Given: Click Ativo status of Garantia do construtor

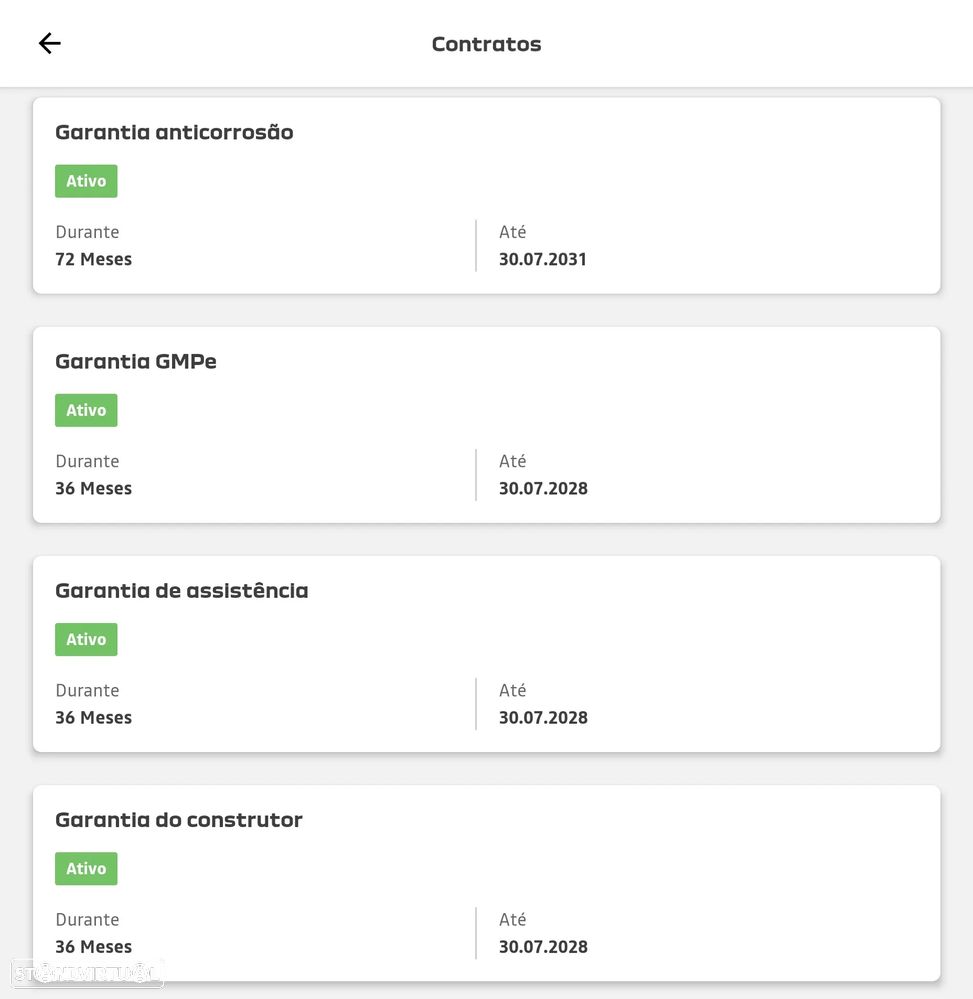Looking at the screenshot, I should (86, 868).
